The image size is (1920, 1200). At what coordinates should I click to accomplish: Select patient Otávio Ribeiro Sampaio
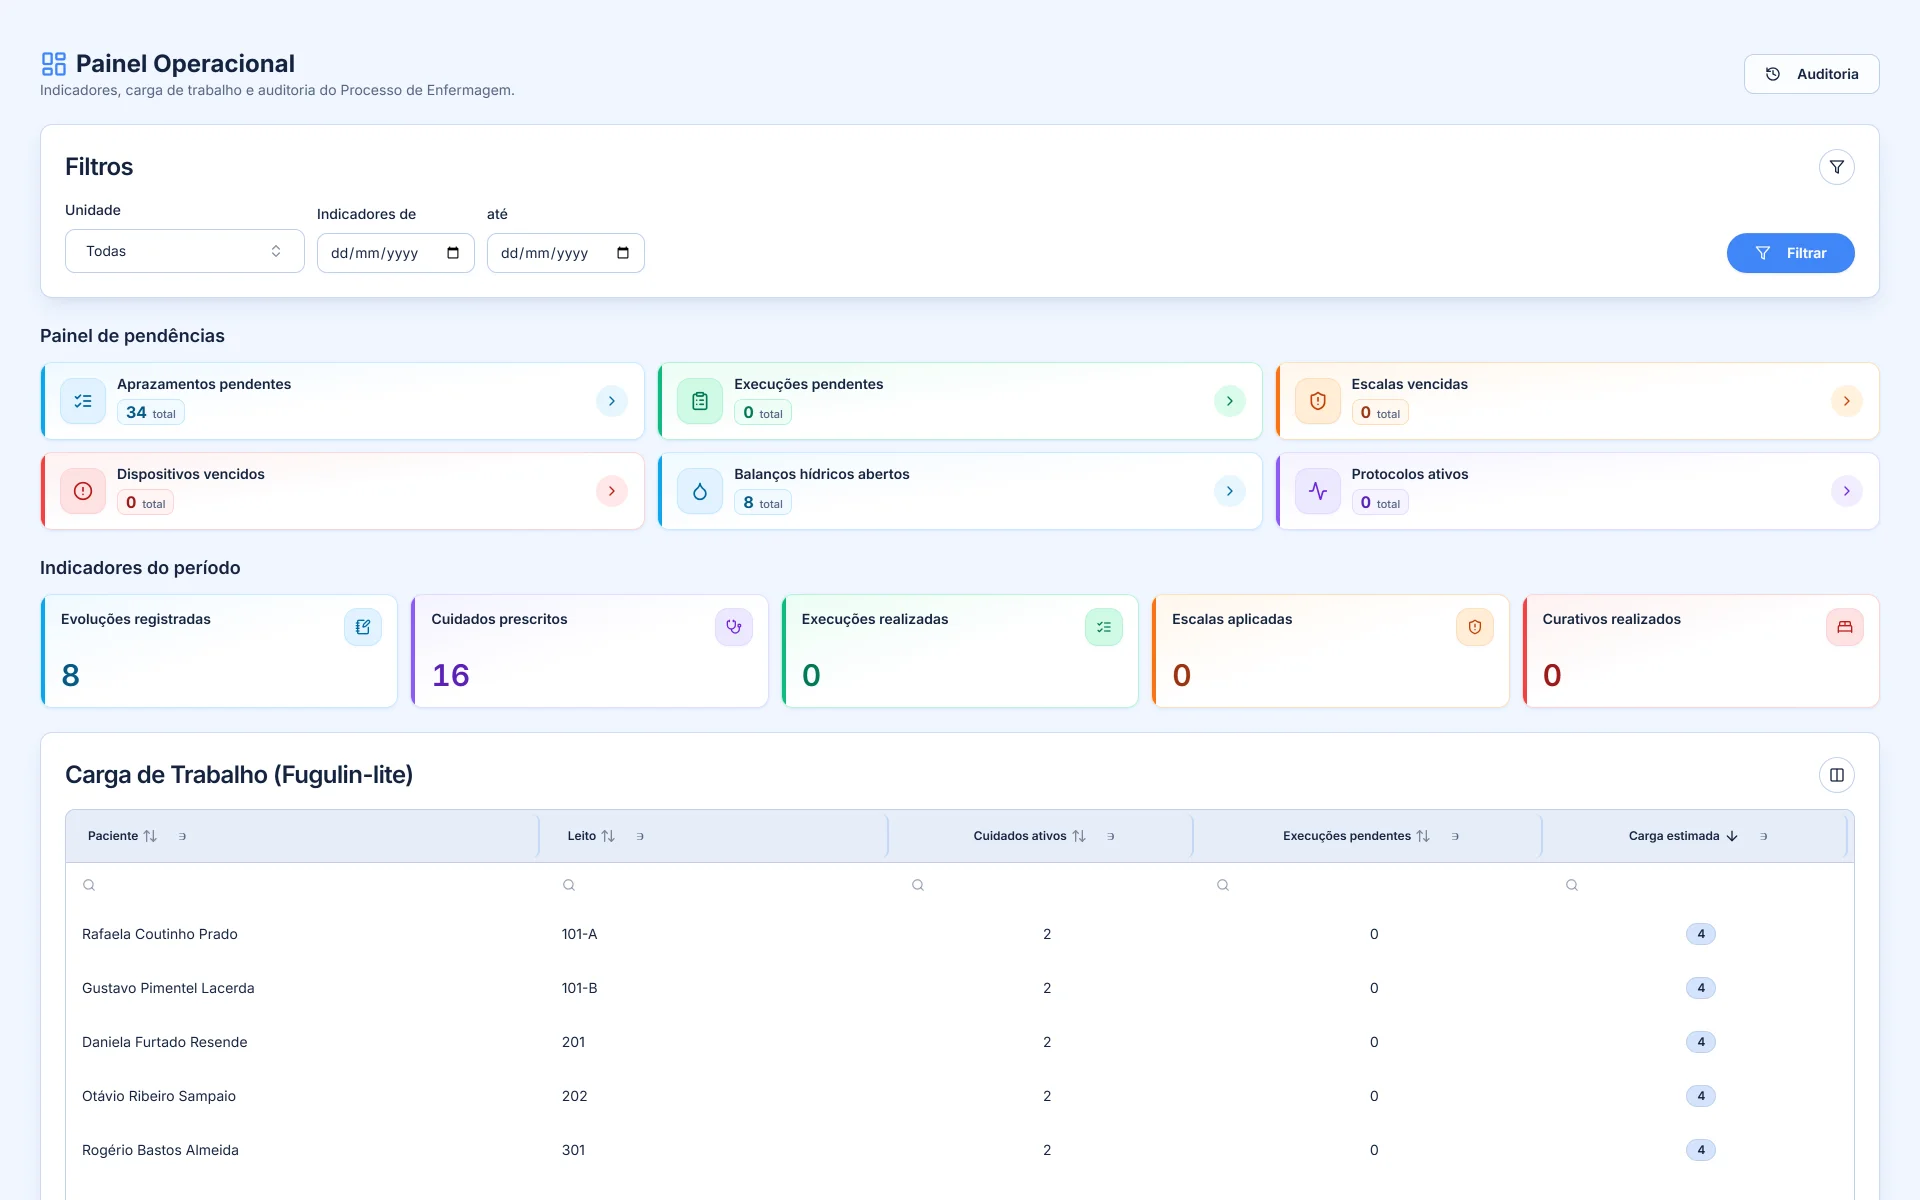click(x=159, y=1096)
